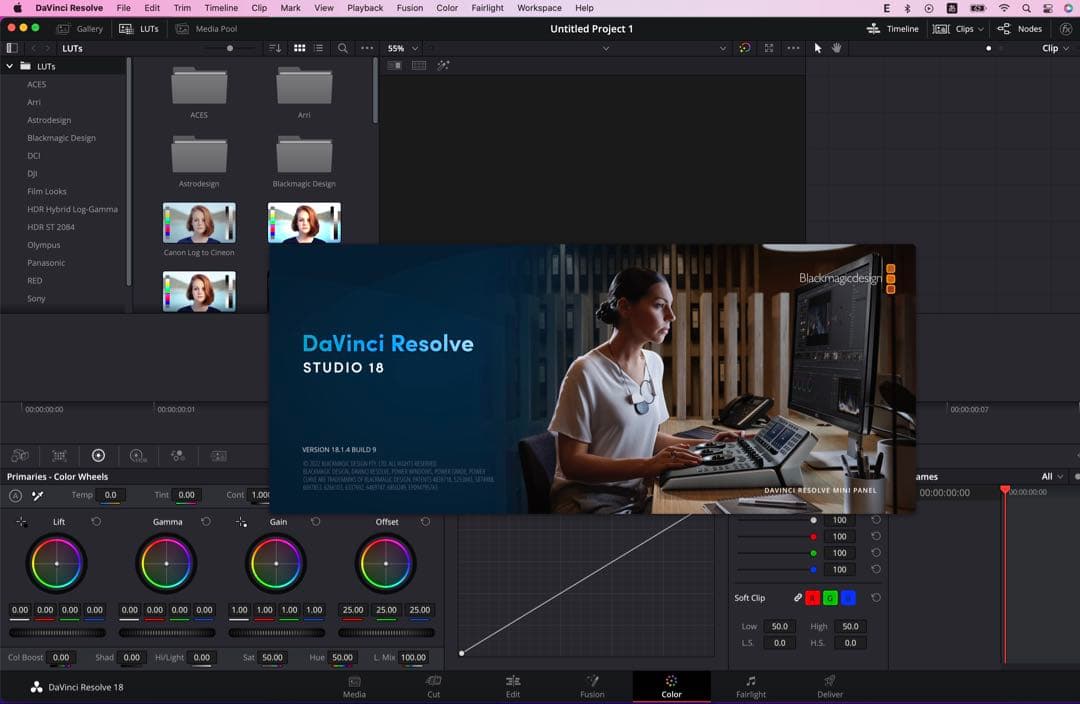
Task: Collapse the LUTs tree root folder
Action: pyautogui.click(x=10, y=66)
